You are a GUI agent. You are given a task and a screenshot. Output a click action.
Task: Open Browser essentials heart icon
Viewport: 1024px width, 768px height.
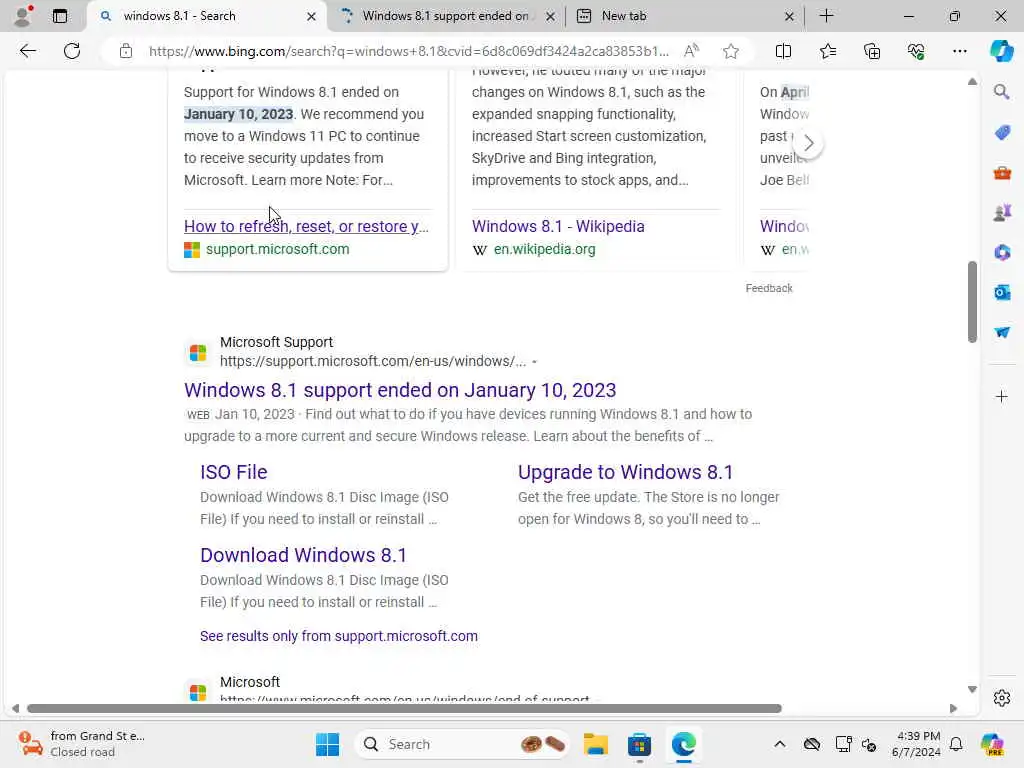coord(916,51)
